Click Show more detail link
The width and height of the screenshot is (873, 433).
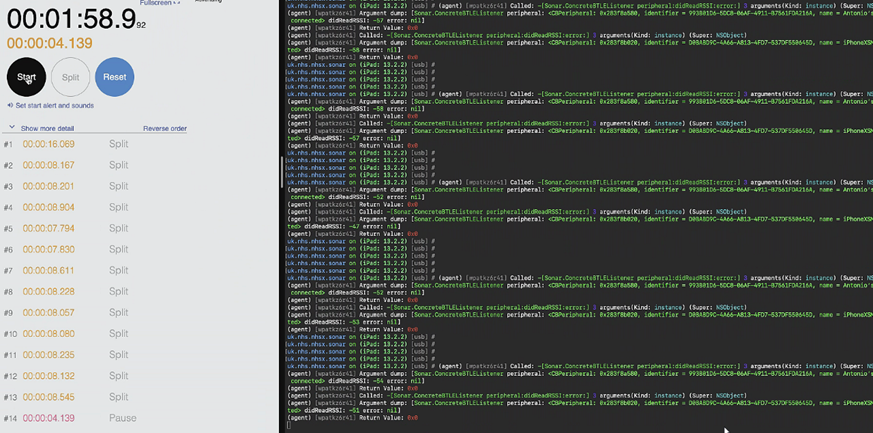click(47, 129)
